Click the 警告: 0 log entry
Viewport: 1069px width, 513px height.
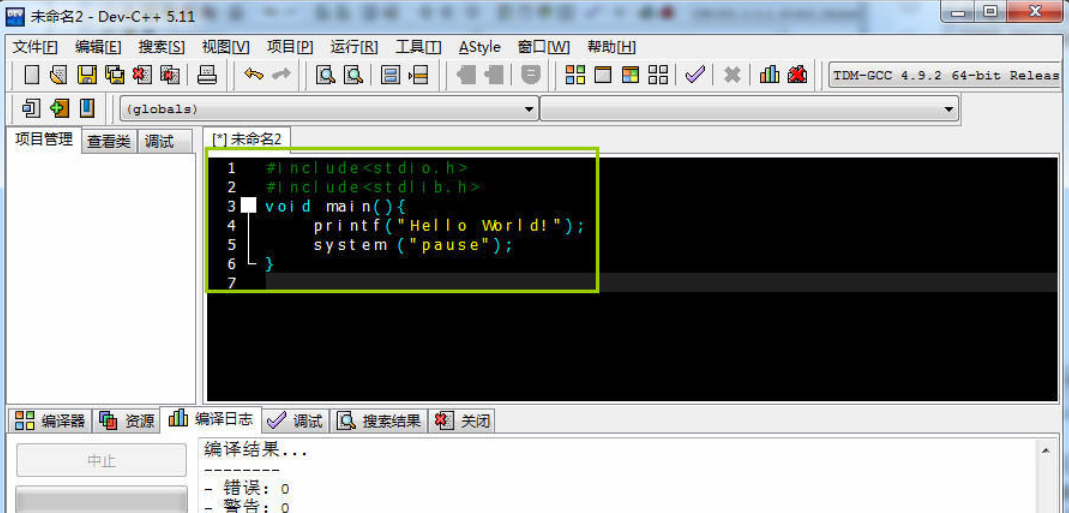tap(247, 507)
